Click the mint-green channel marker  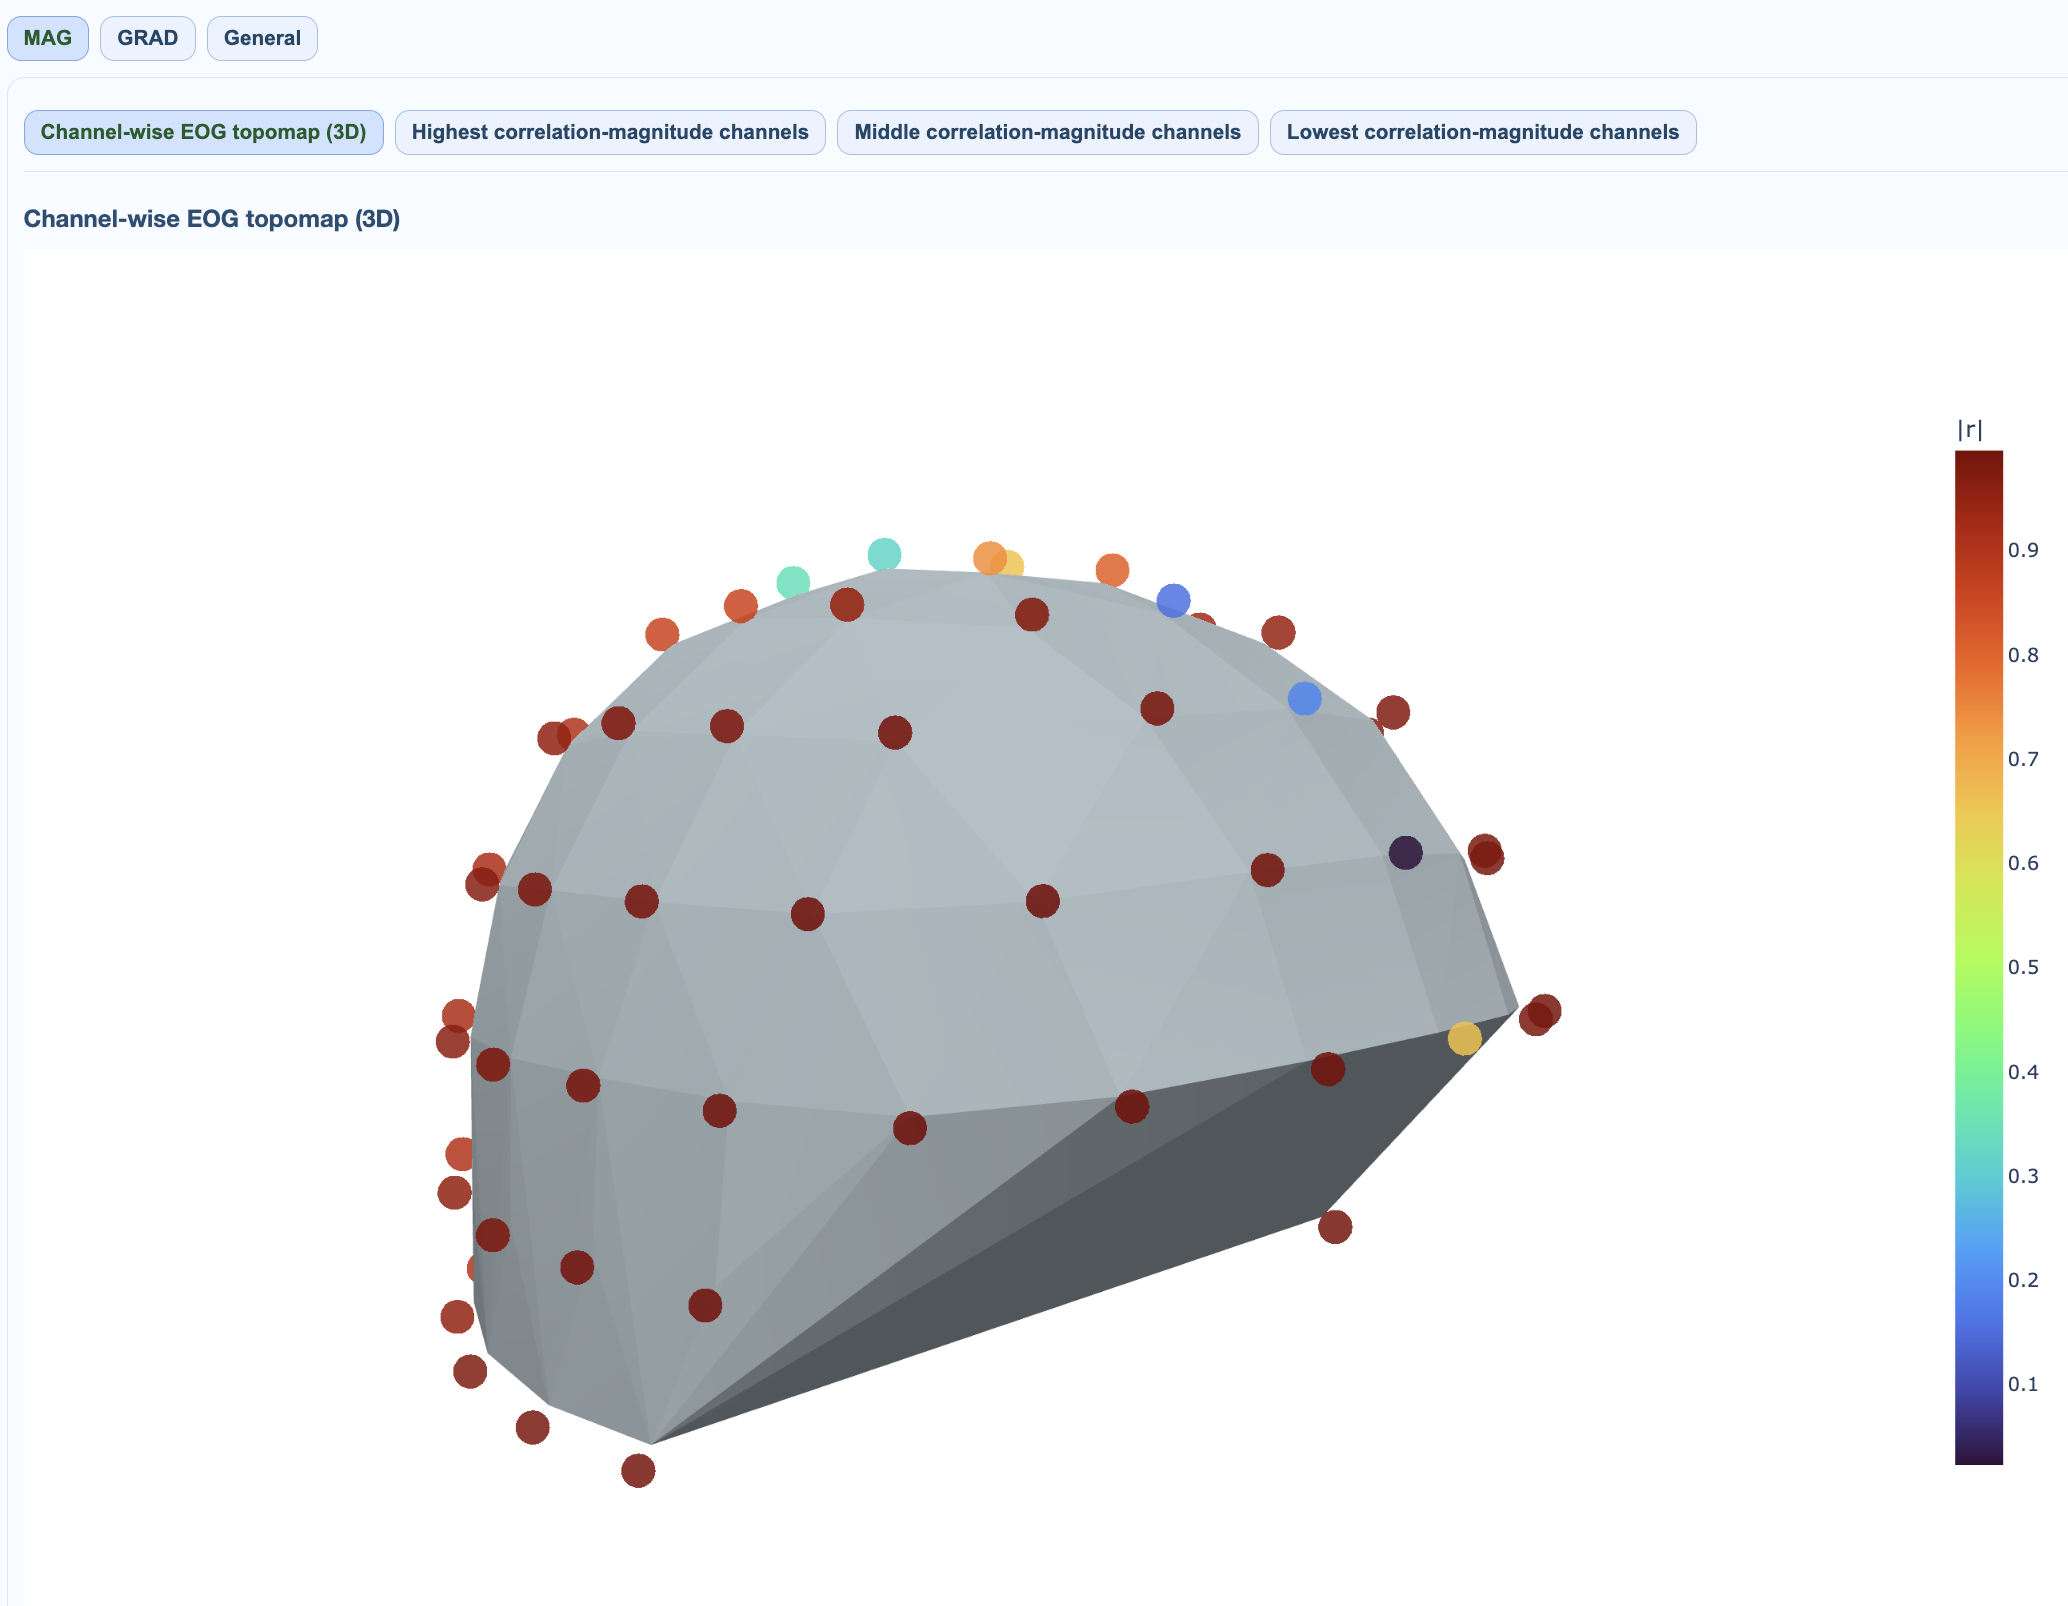tap(793, 582)
